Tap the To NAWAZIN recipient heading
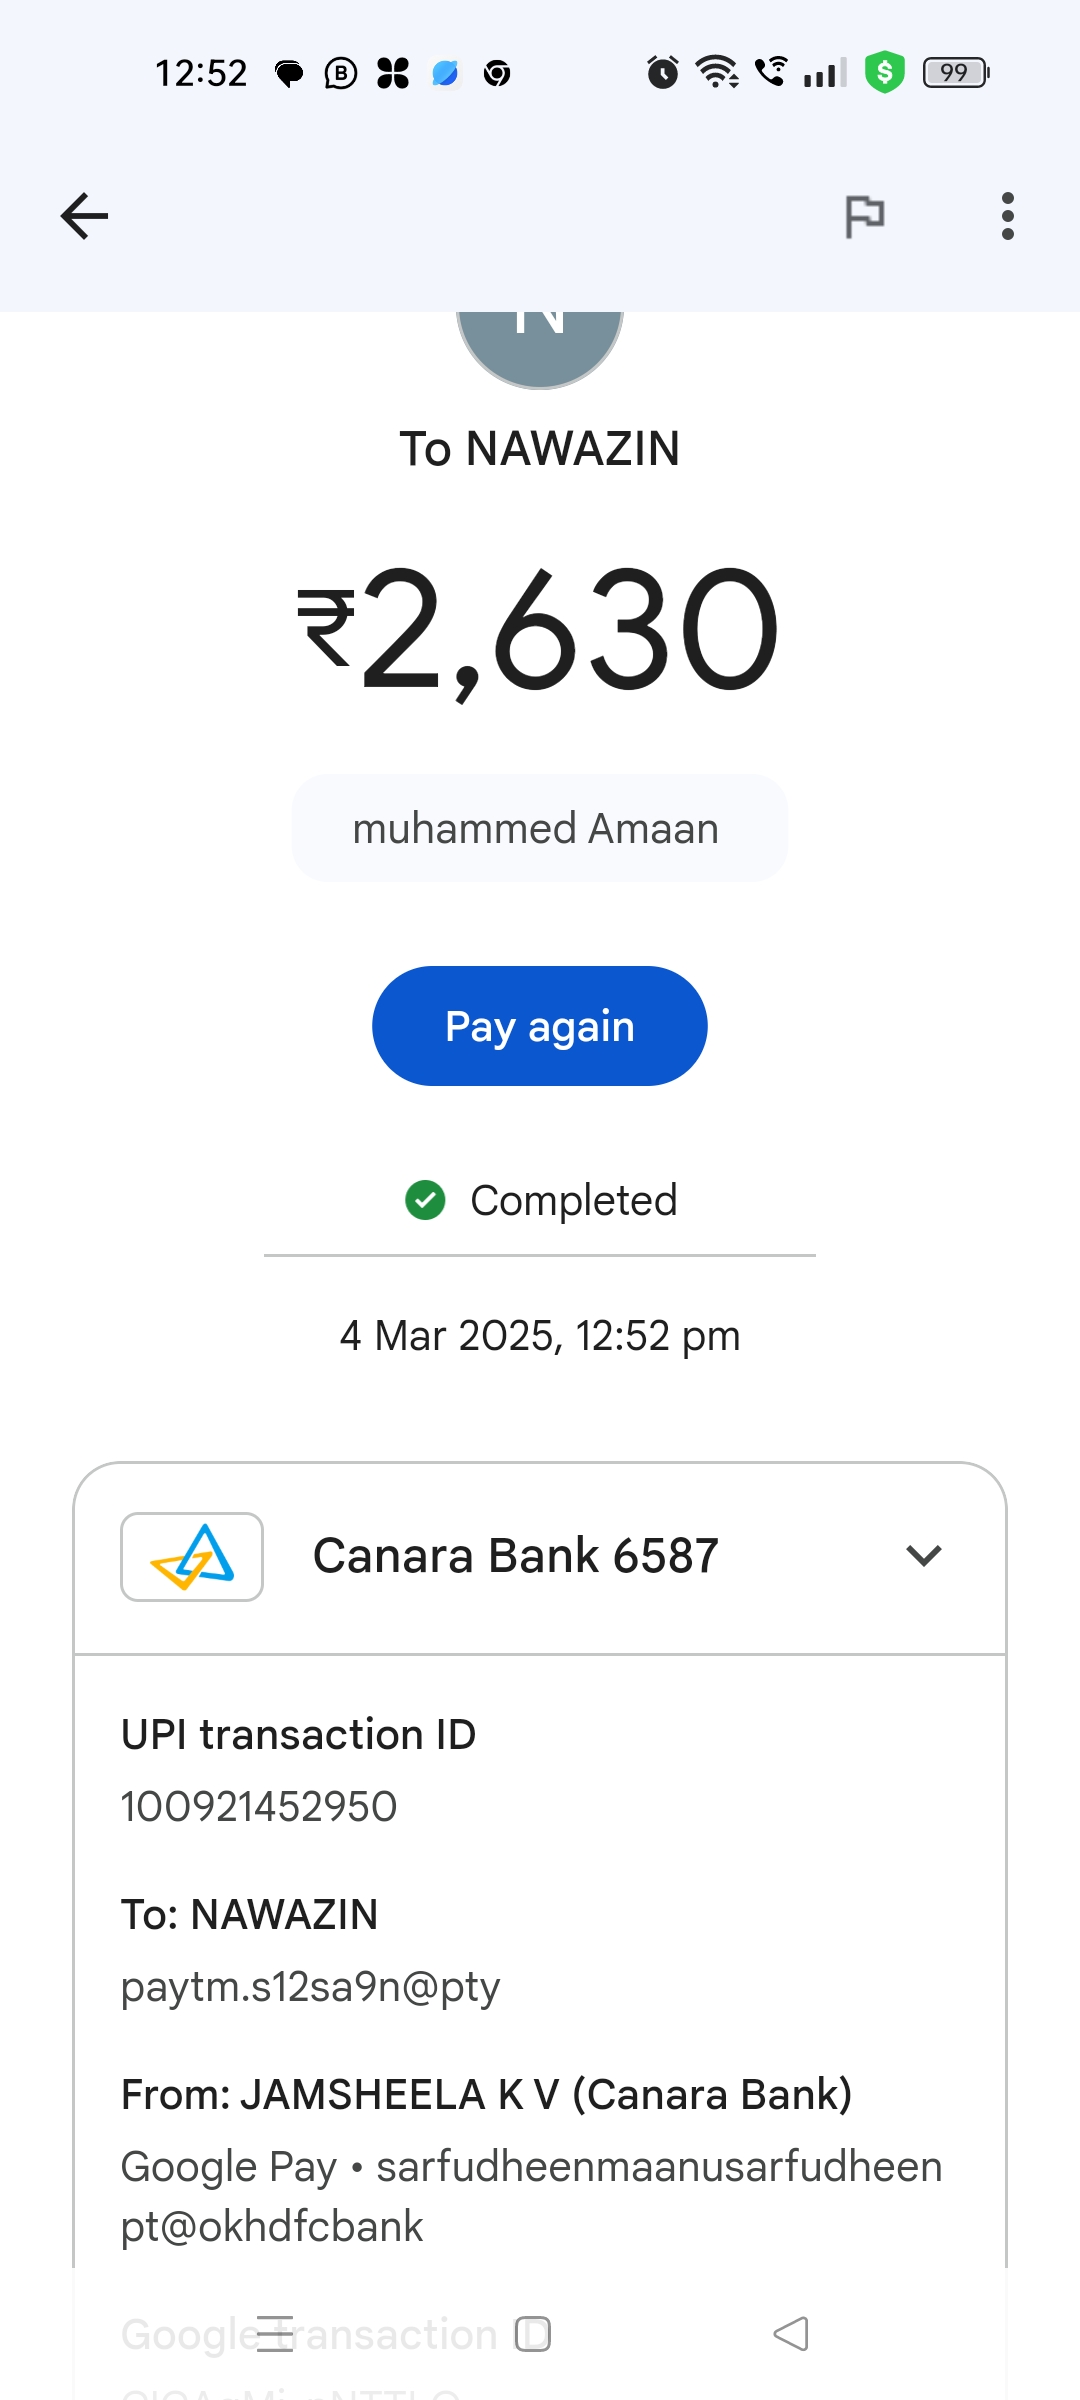This screenshot has height=2400, width=1080. (539, 449)
